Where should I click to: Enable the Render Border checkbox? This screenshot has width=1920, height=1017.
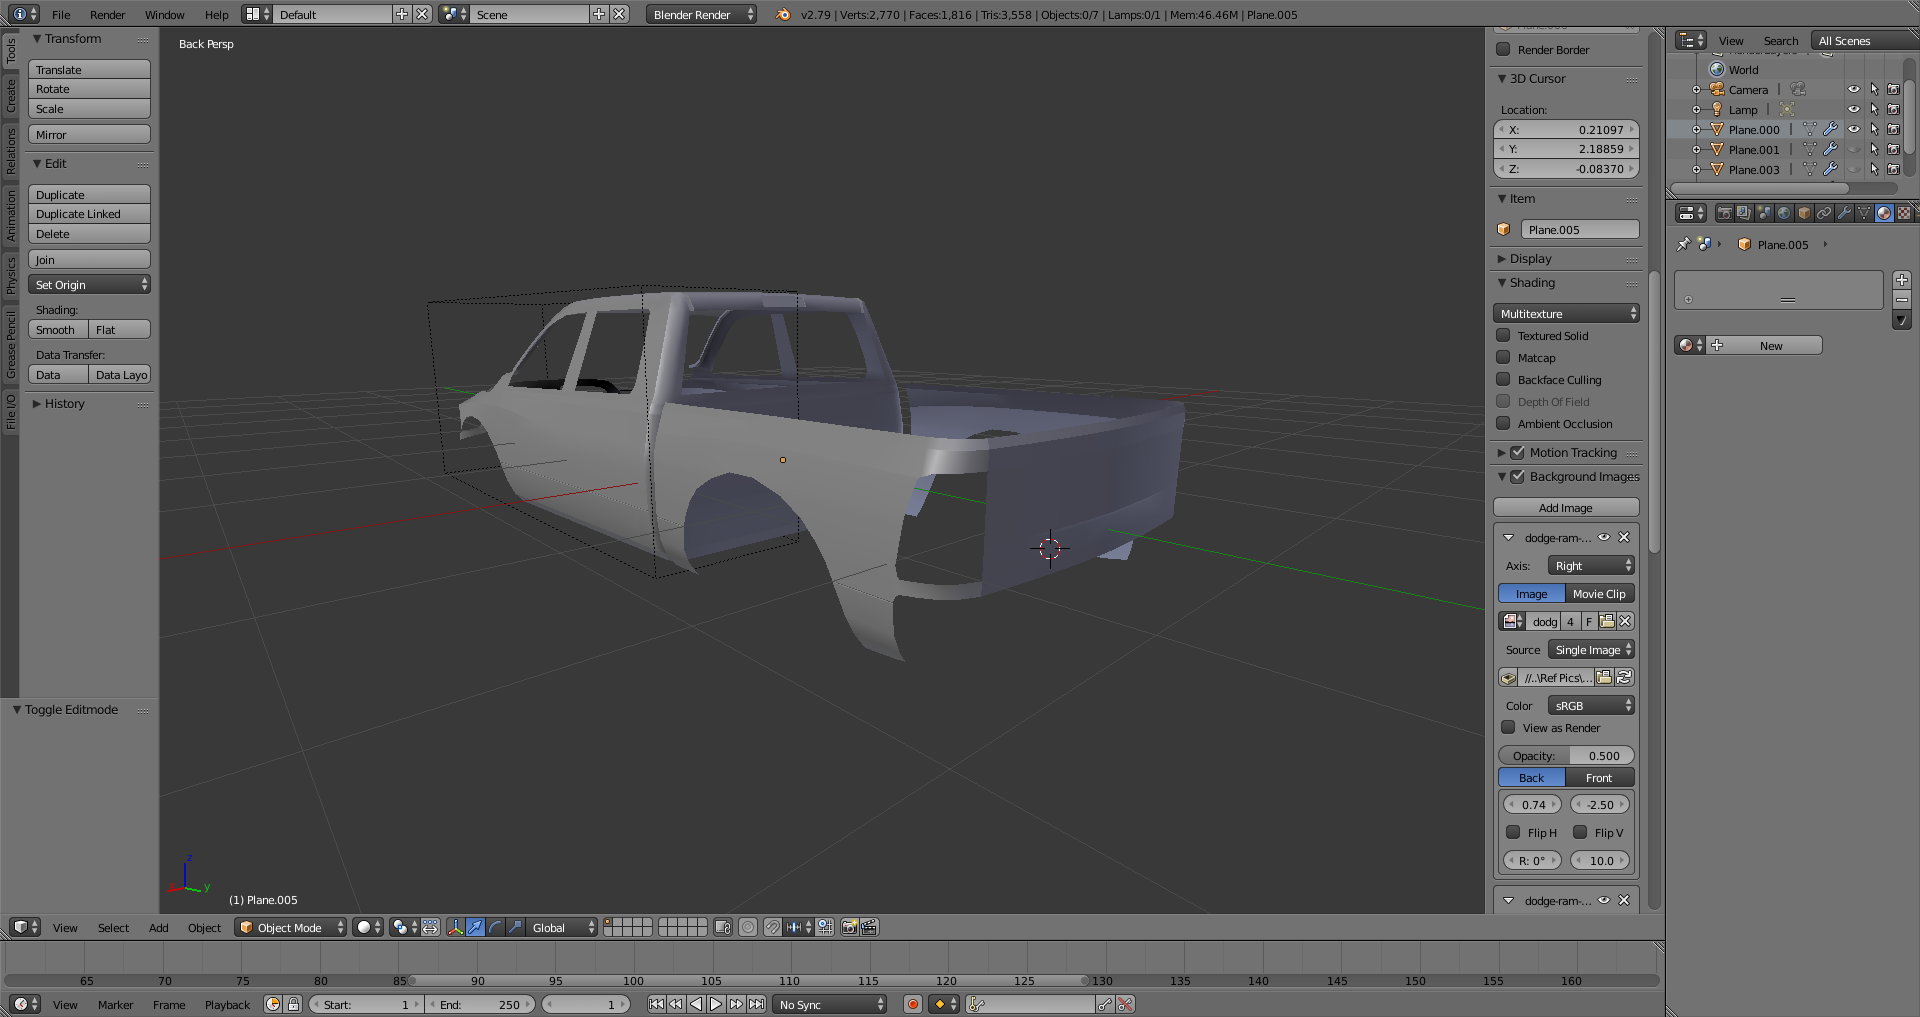click(x=1503, y=49)
